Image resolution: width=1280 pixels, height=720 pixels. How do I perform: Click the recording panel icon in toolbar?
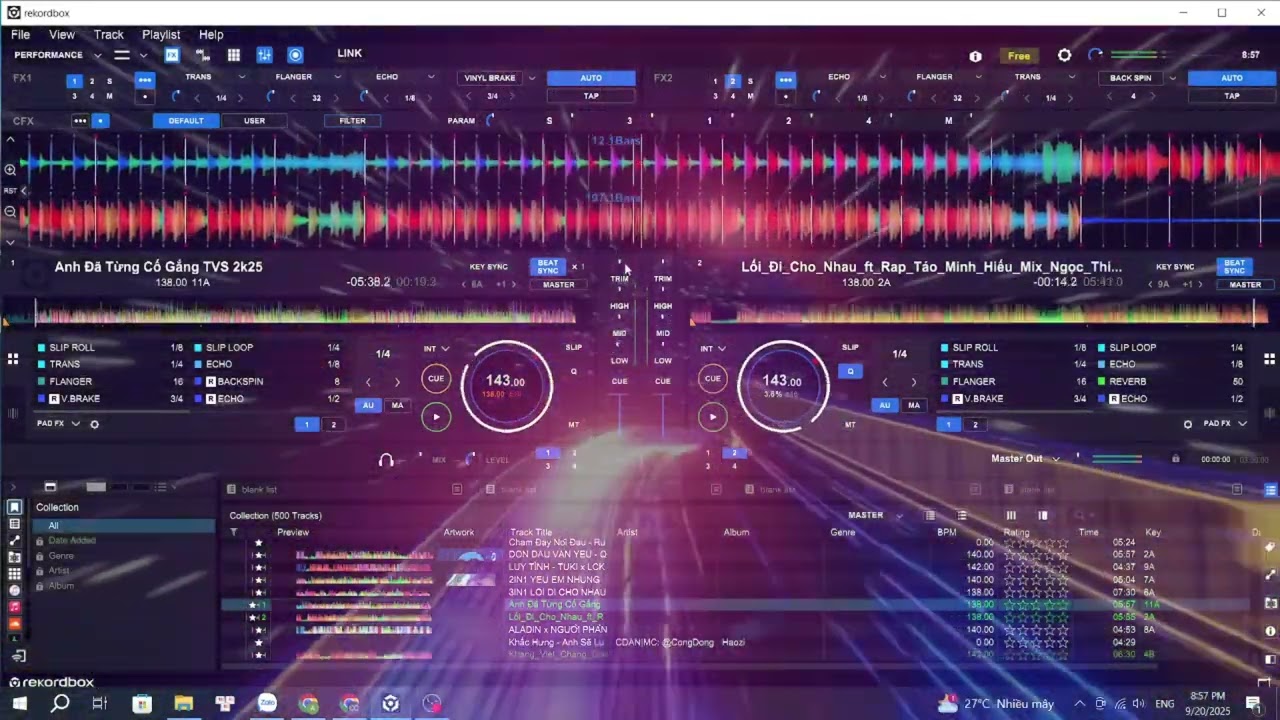point(295,55)
